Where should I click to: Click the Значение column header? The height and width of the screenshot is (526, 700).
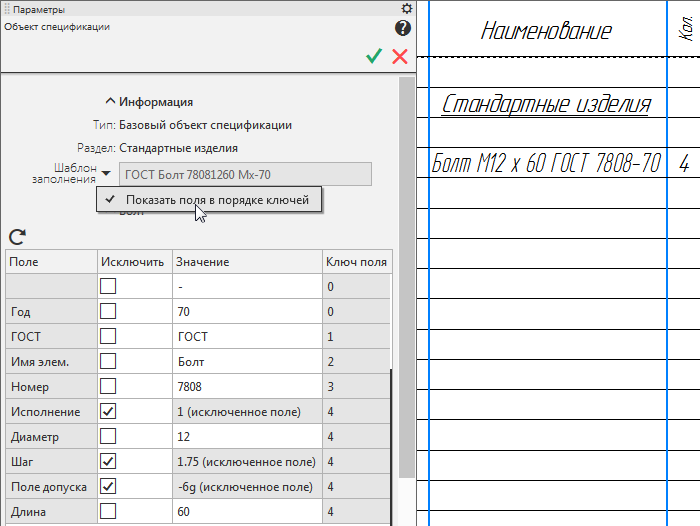pyautogui.click(x=203, y=262)
